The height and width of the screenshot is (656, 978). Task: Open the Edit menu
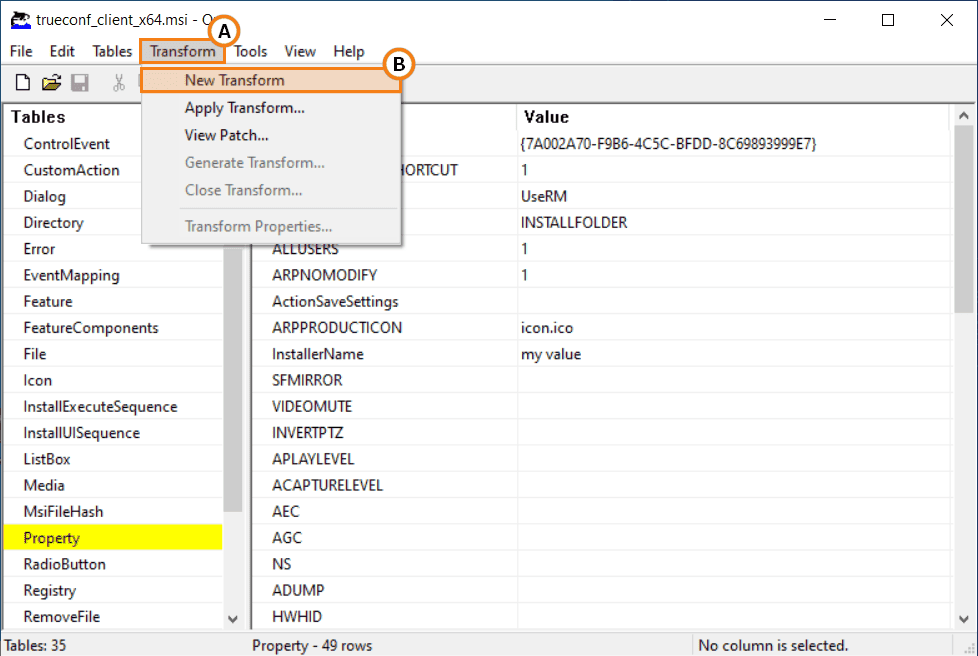click(x=62, y=51)
